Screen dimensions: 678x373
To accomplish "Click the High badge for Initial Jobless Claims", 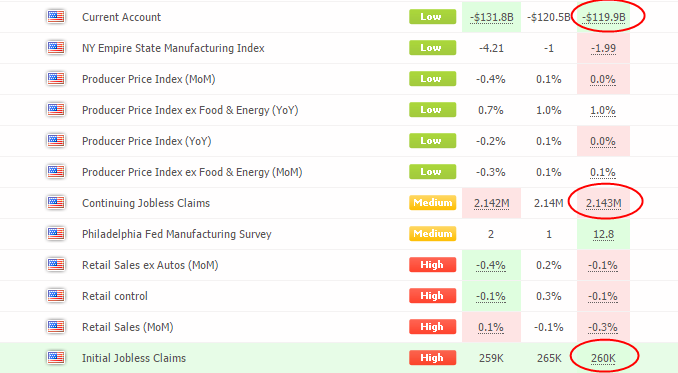I will point(432,358).
